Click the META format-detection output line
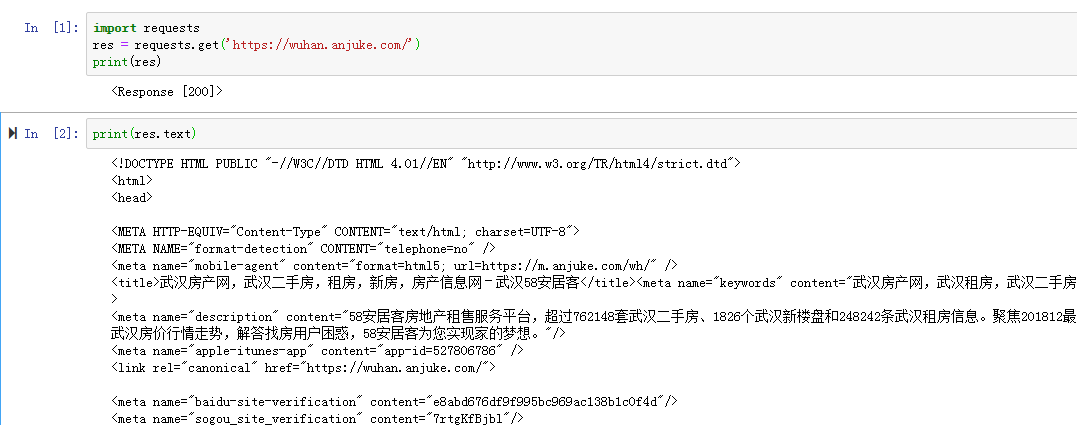 [303, 249]
